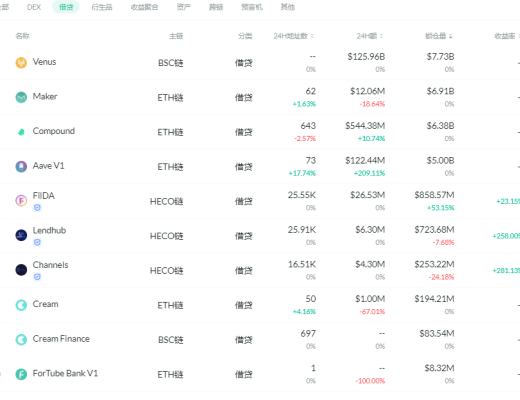Click FilDA's HECO链 chain cell

point(167,202)
